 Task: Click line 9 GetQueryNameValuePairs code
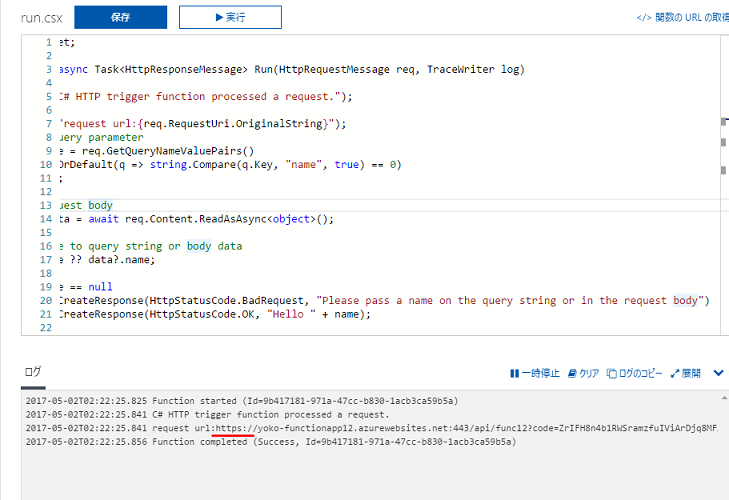click(157, 151)
